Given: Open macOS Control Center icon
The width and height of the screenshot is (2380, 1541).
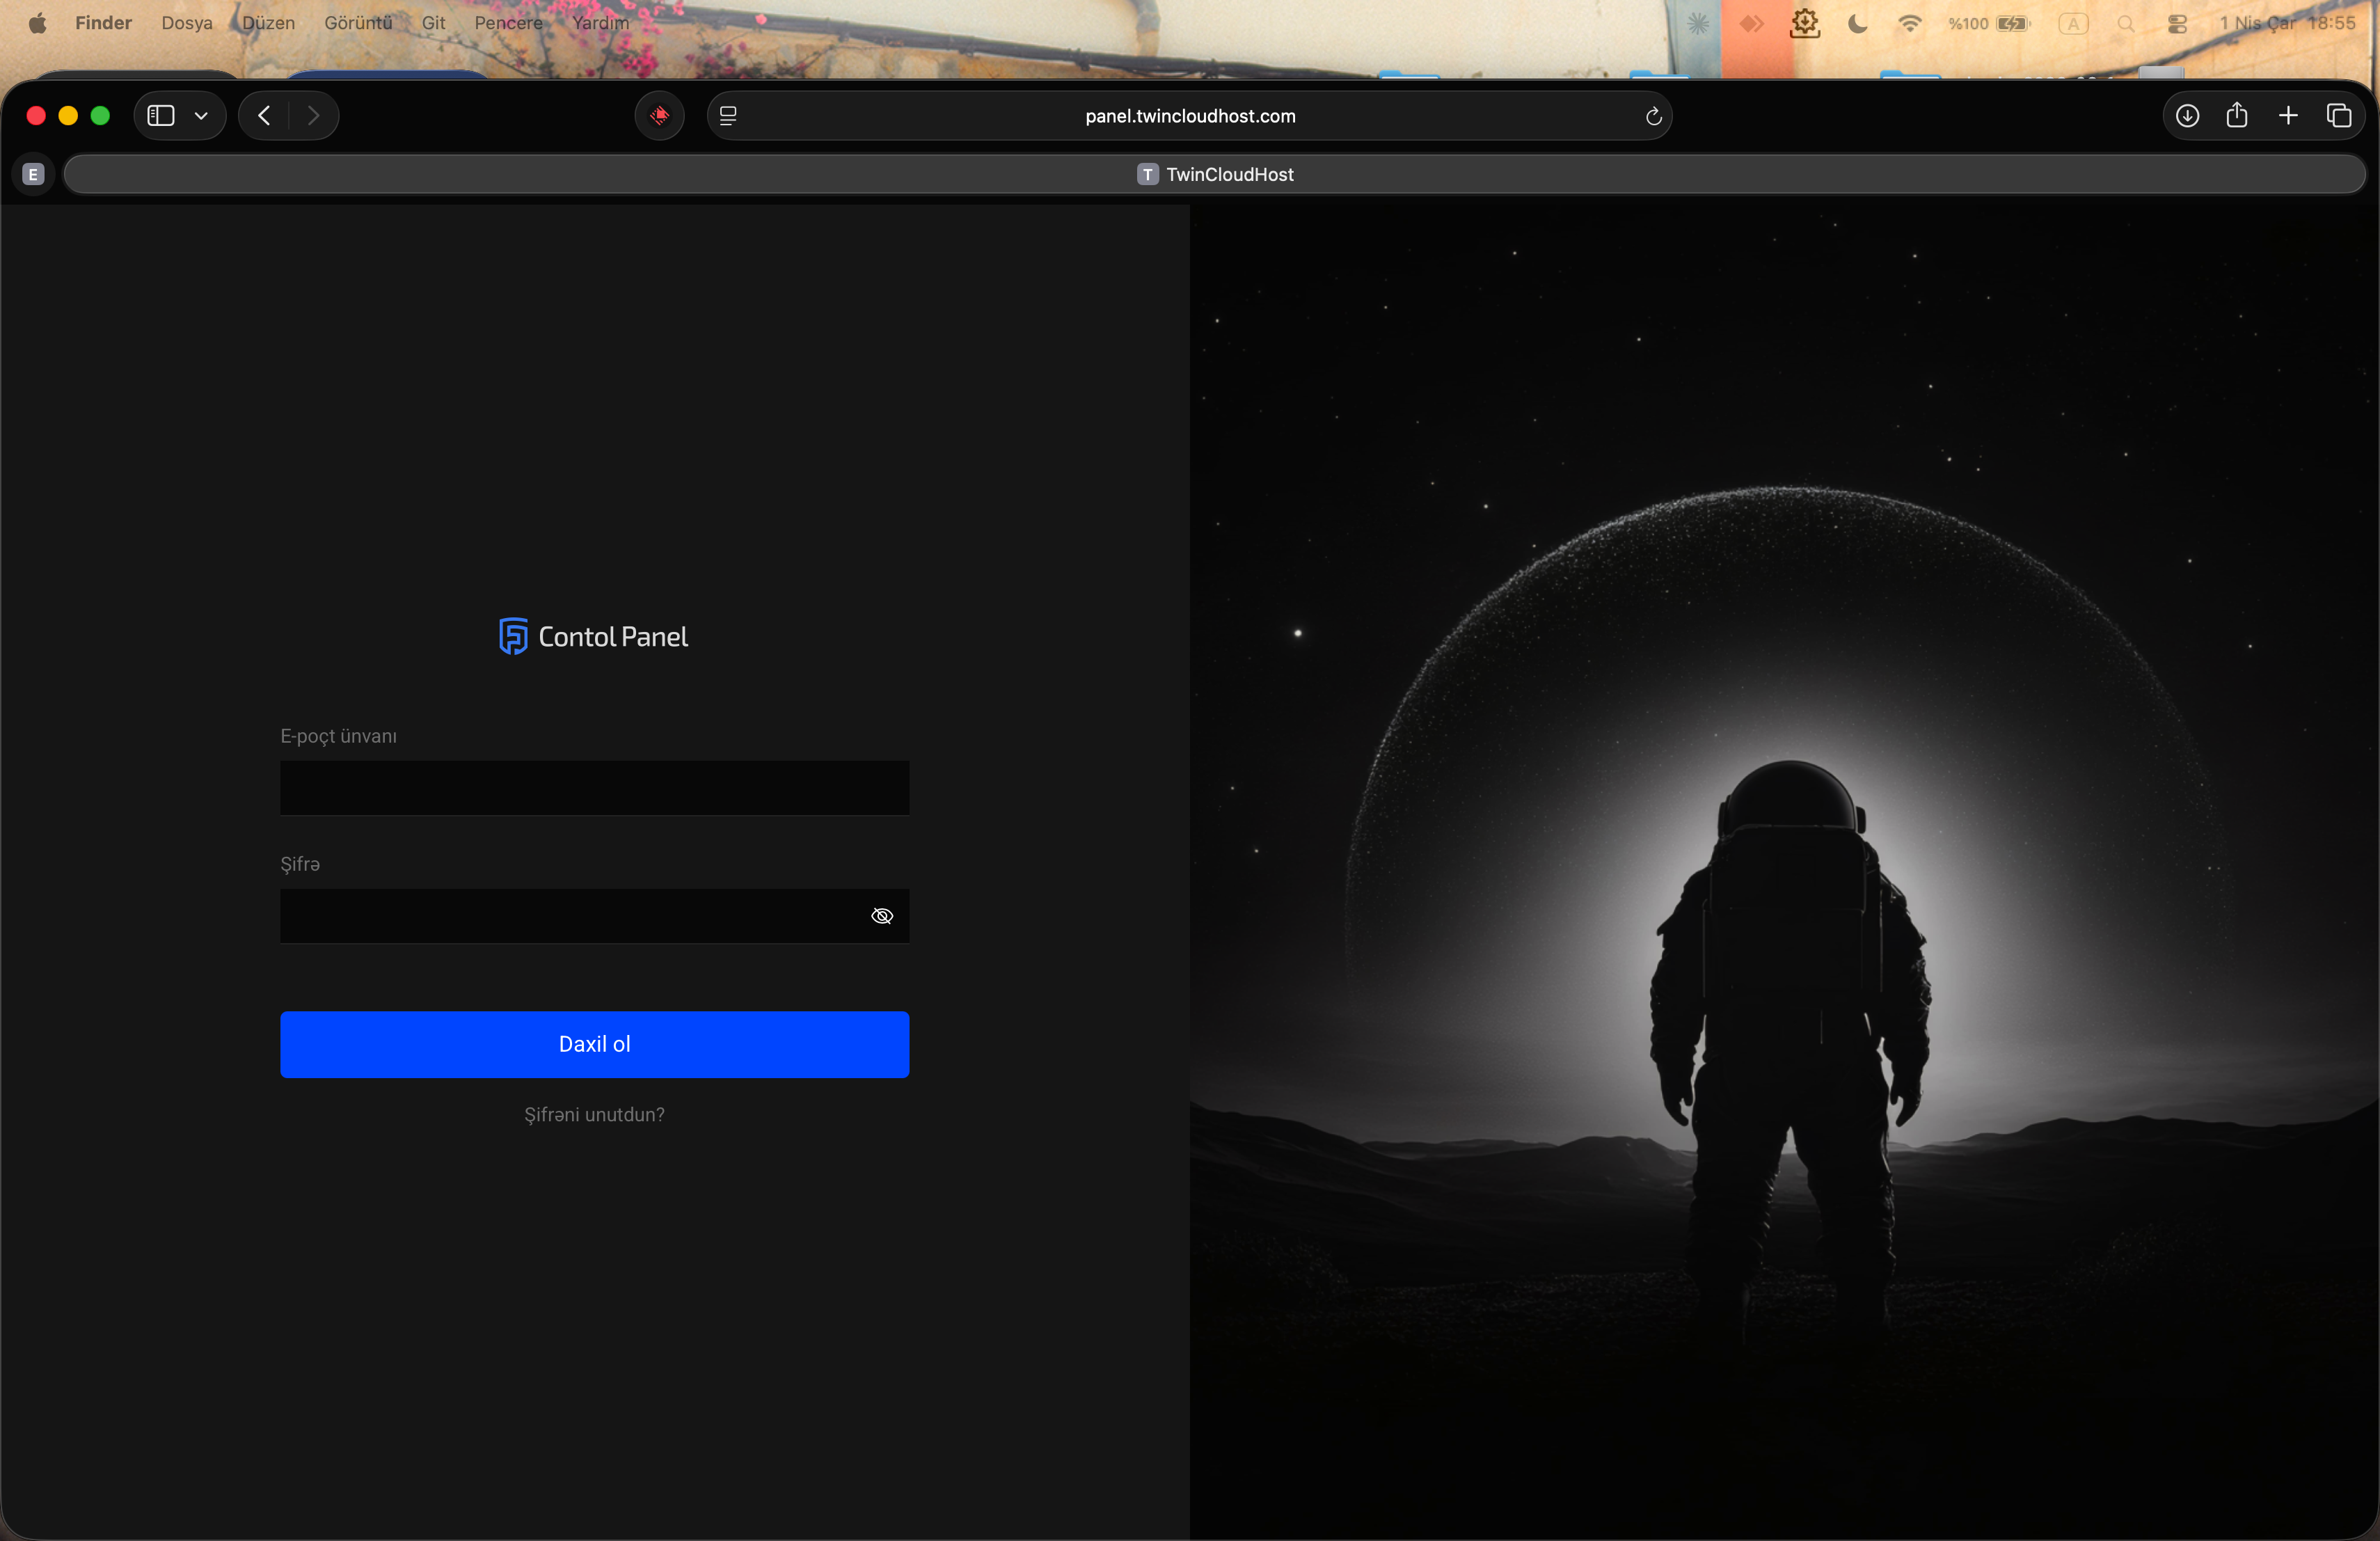Looking at the screenshot, I should pyautogui.click(x=2177, y=24).
